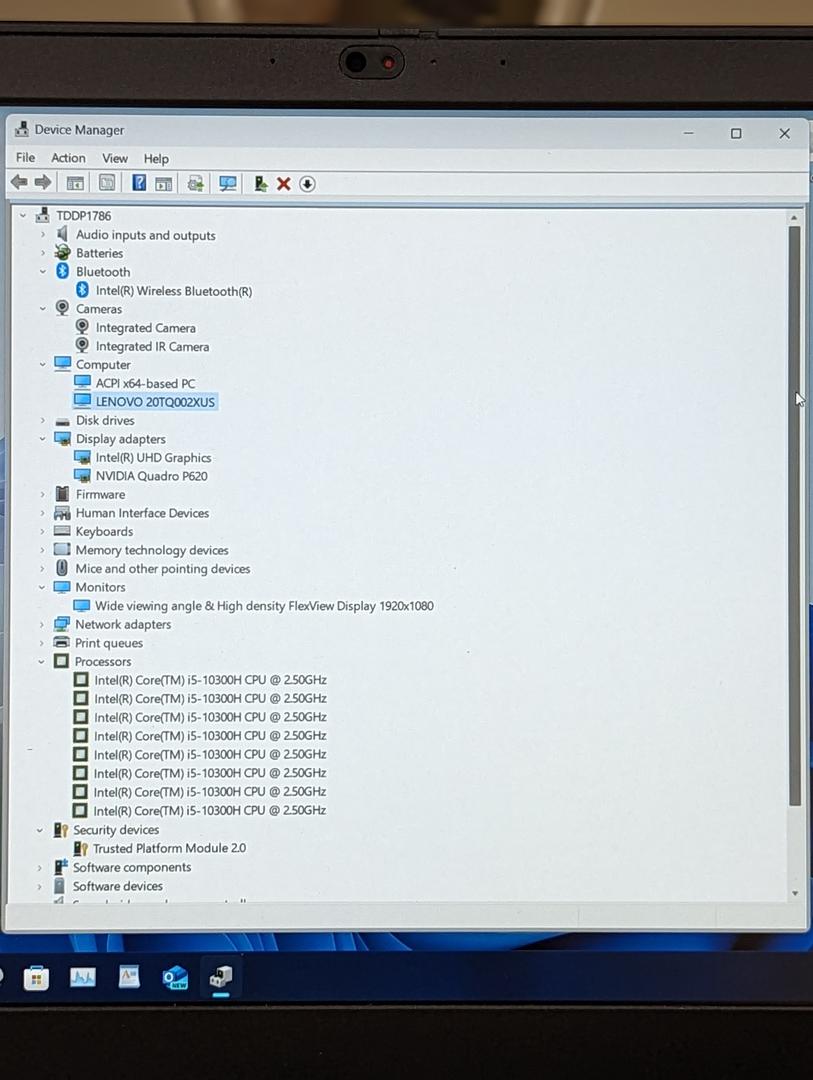The height and width of the screenshot is (1080, 813).
Task: Click the blue Help question-mark icon
Action: coord(138,183)
